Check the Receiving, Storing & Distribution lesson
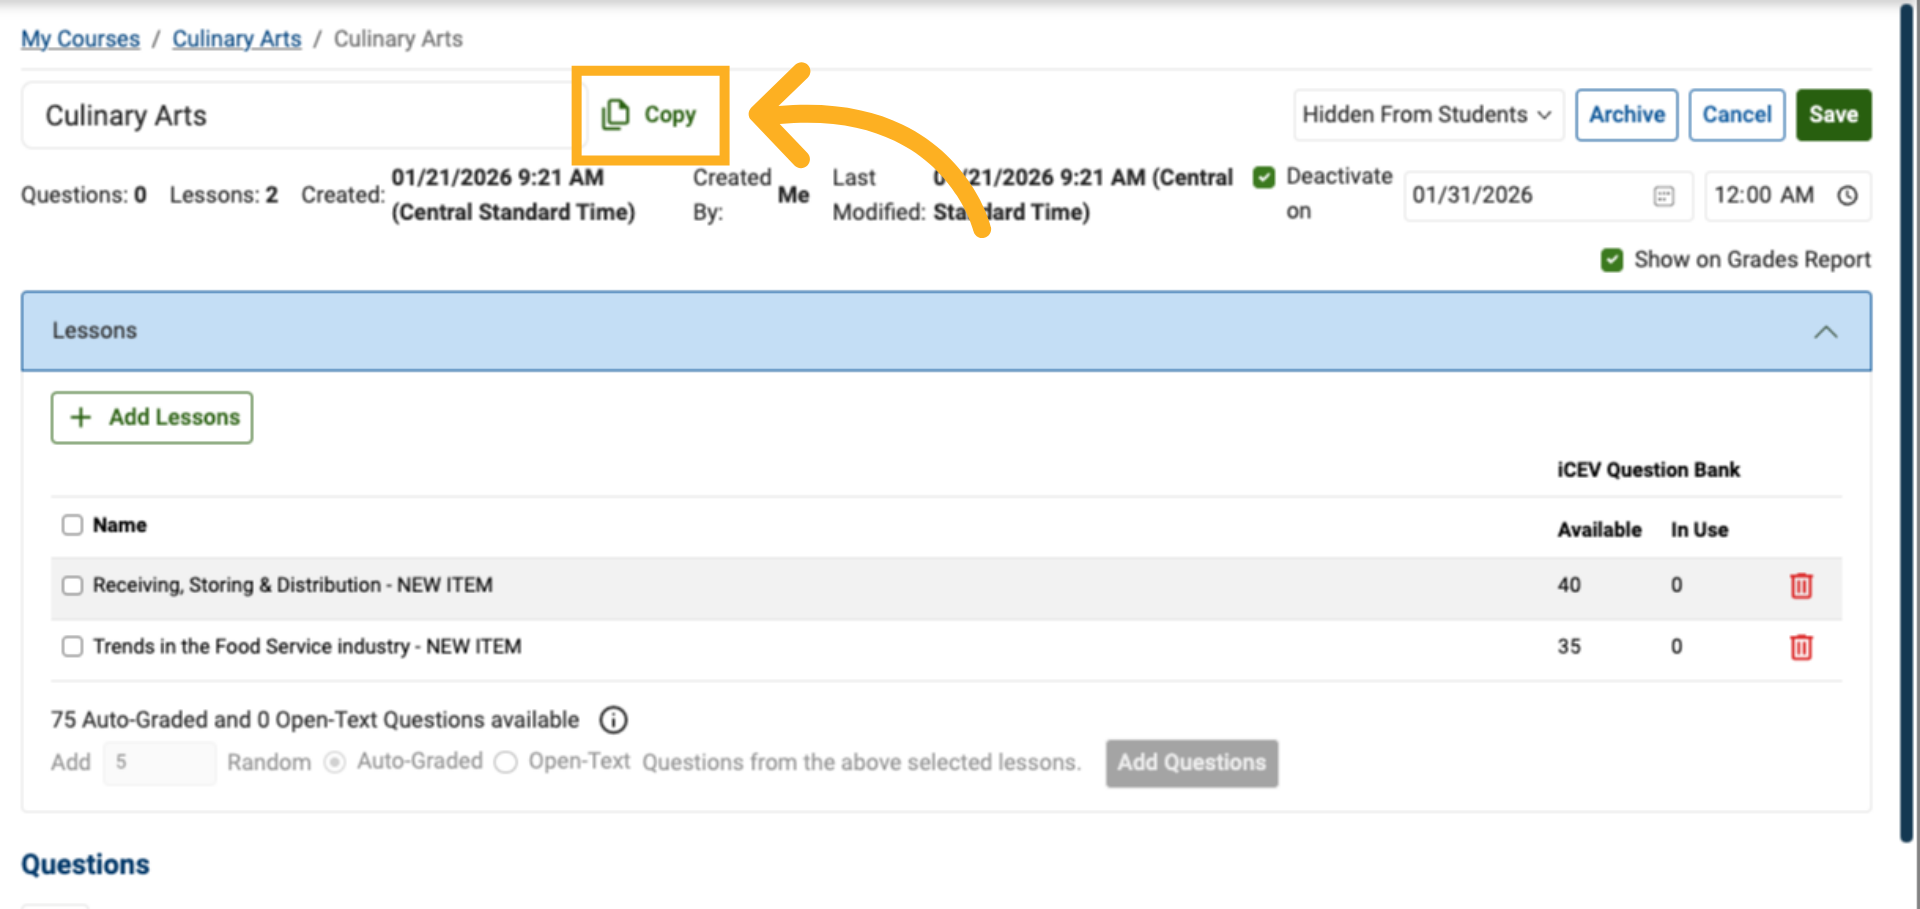 coord(72,585)
